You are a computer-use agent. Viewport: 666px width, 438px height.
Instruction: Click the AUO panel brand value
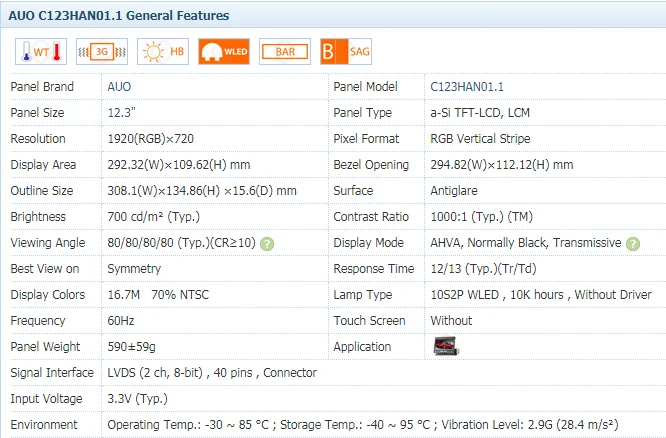pyautogui.click(x=119, y=87)
